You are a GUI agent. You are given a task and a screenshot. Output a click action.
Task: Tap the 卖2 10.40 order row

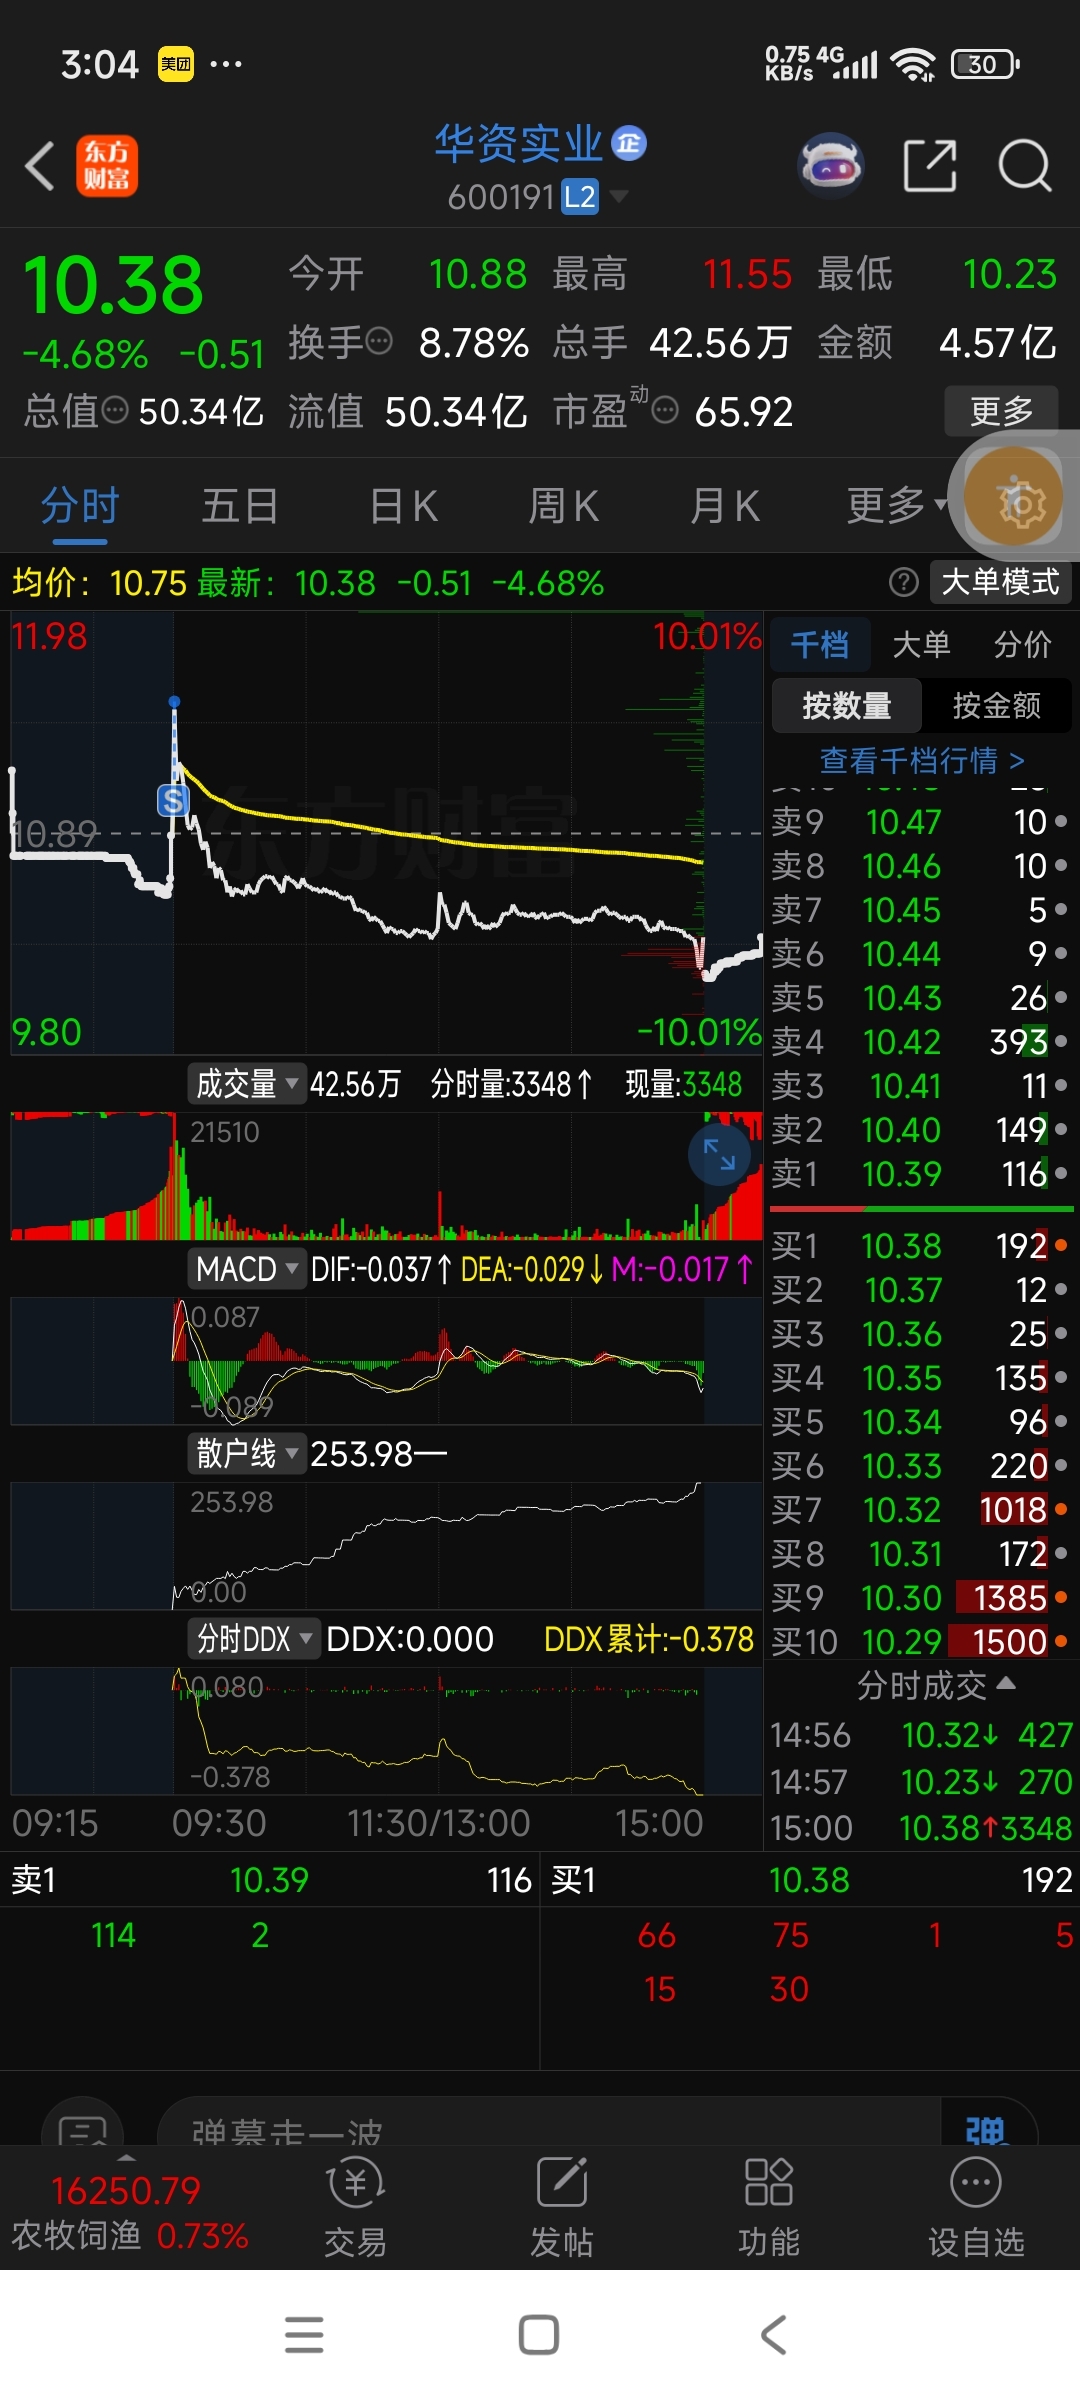[920, 1129]
